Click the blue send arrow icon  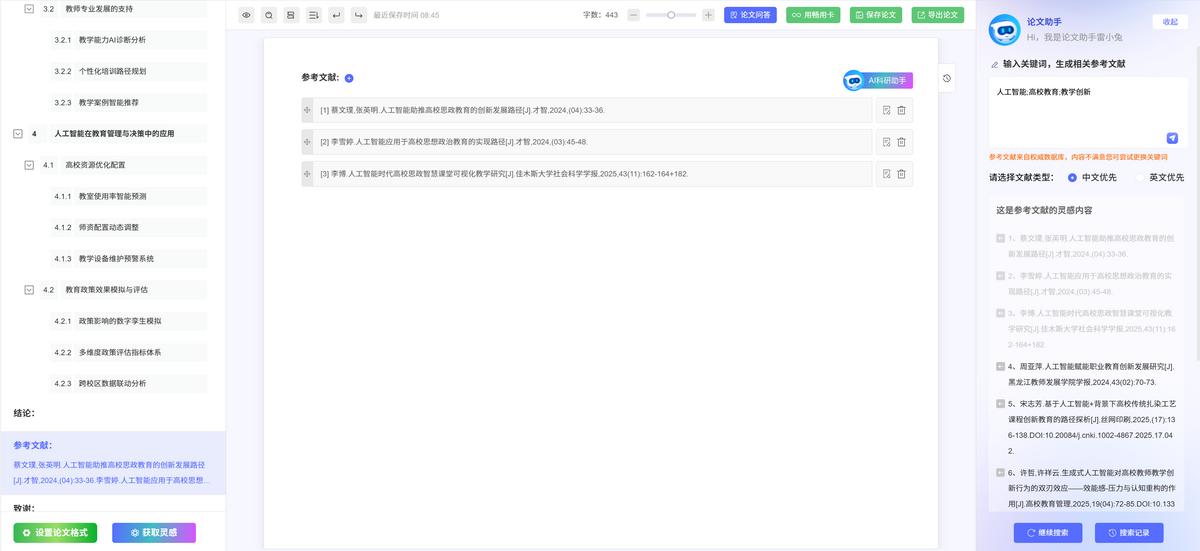click(x=1172, y=138)
